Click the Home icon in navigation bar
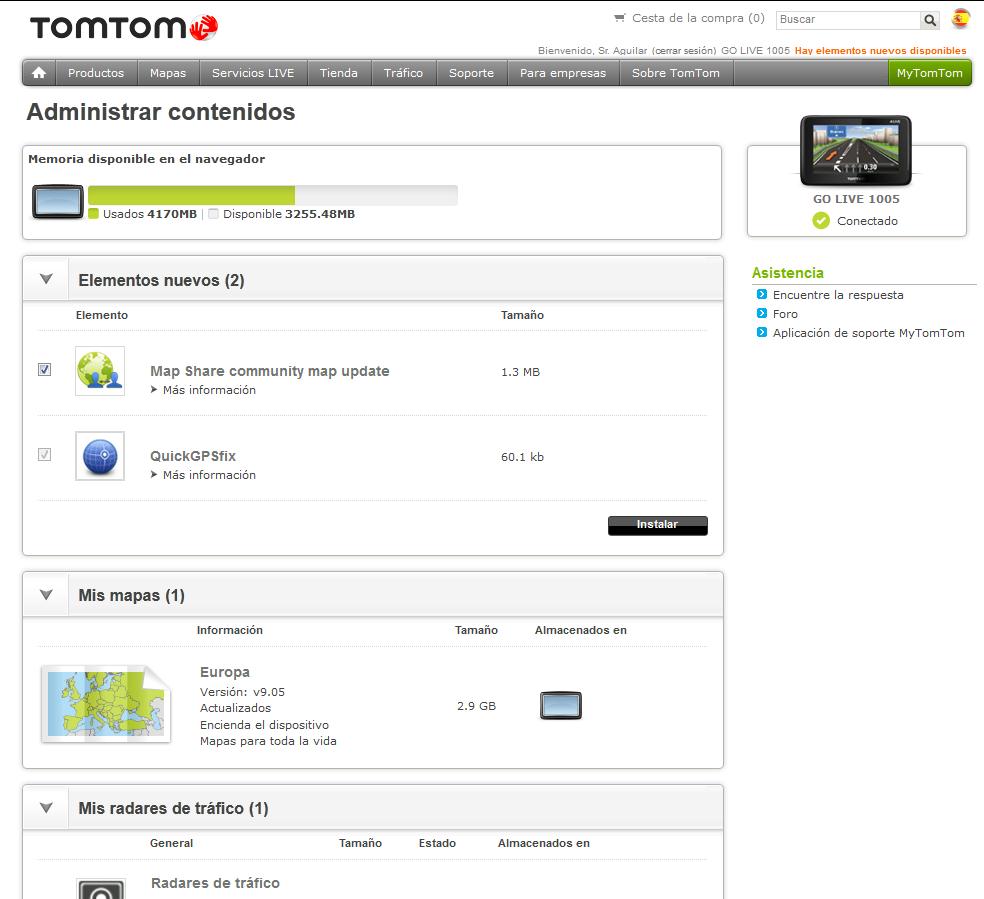The height and width of the screenshot is (899, 984). (39, 73)
